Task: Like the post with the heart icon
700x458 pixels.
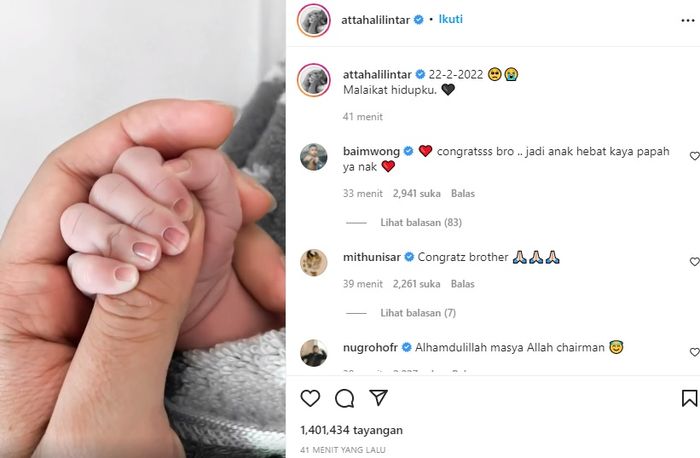Action: pos(310,398)
